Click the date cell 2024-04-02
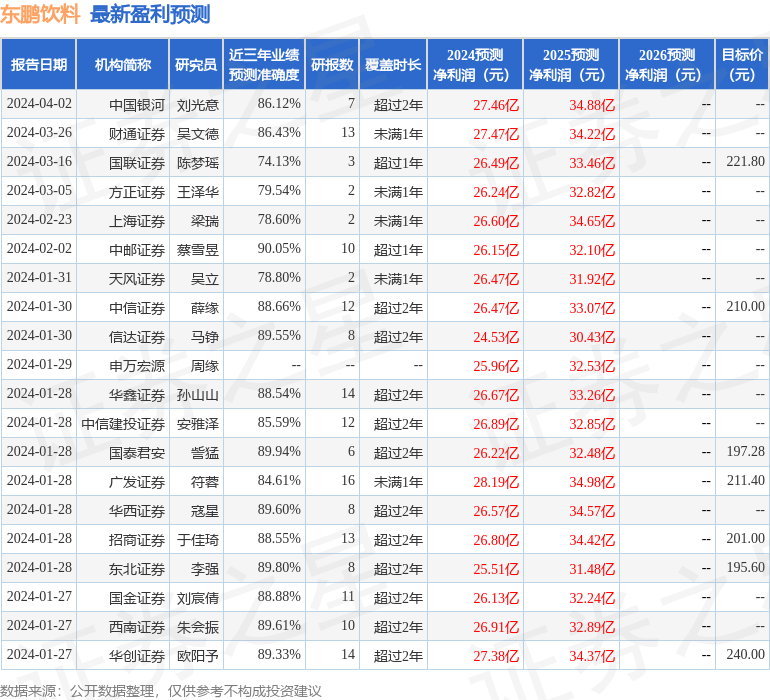This screenshot has height=700, width=770. click(x=39, y=104)
